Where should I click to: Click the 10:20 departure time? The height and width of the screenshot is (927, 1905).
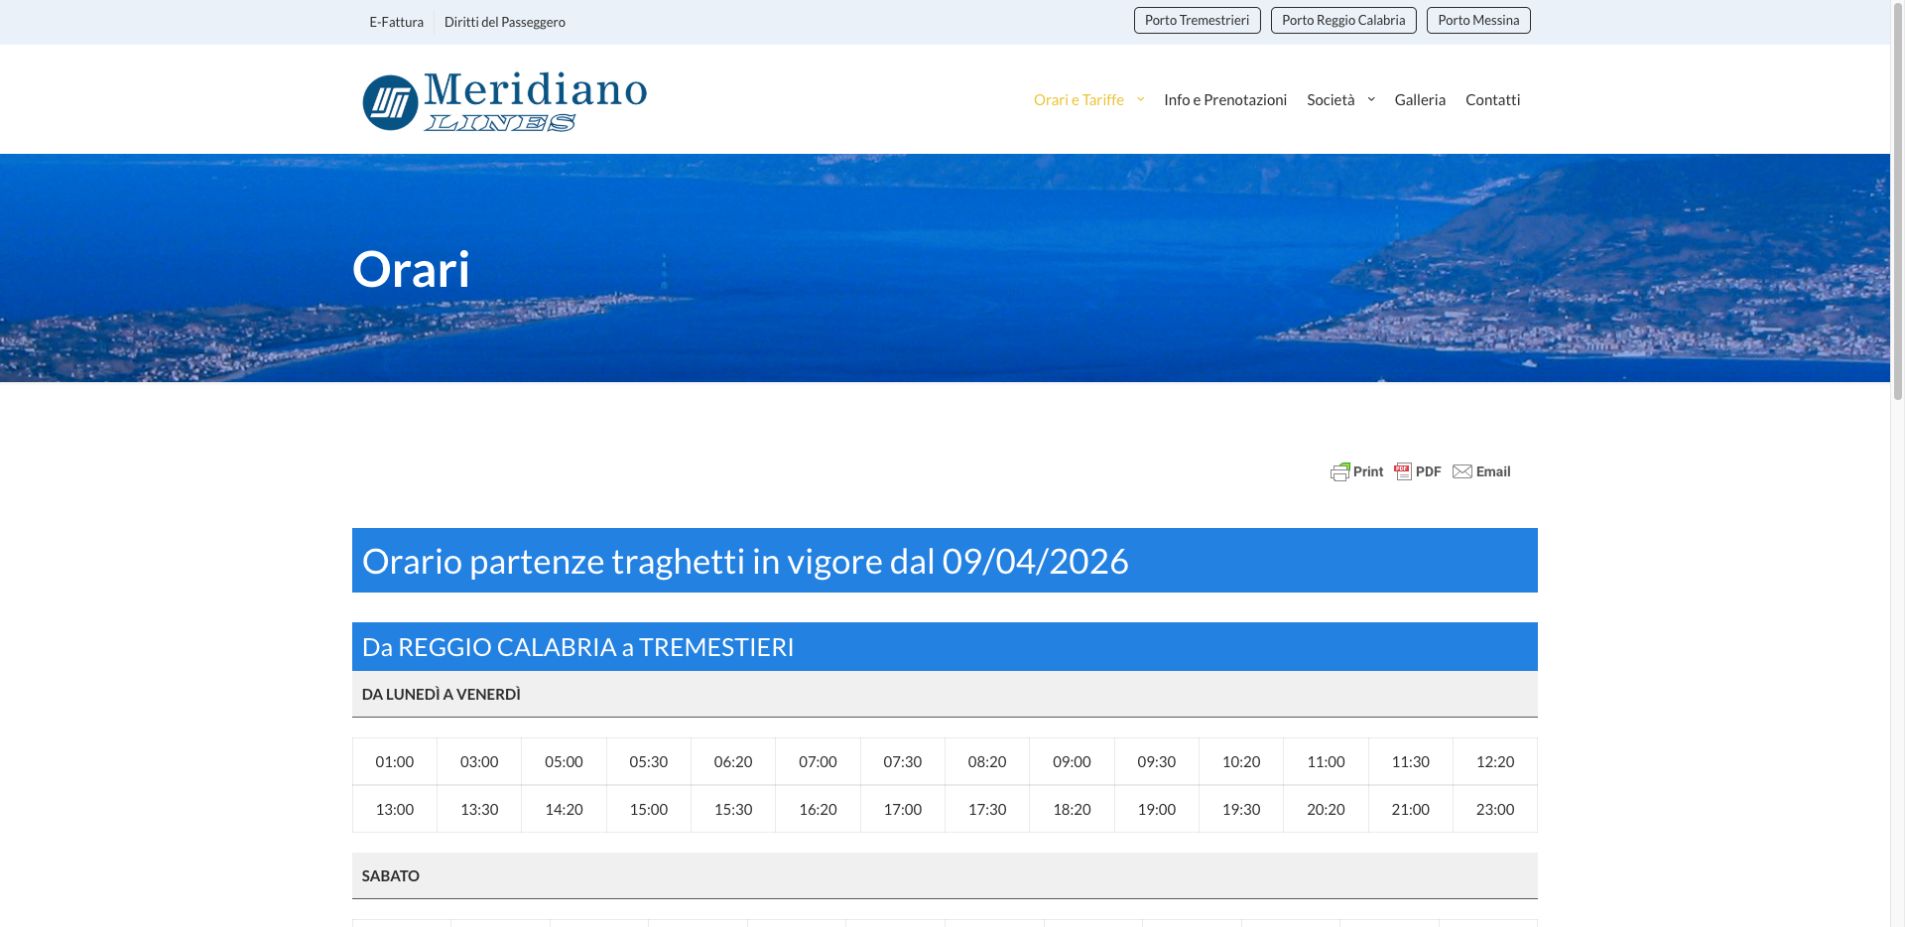1241,762
